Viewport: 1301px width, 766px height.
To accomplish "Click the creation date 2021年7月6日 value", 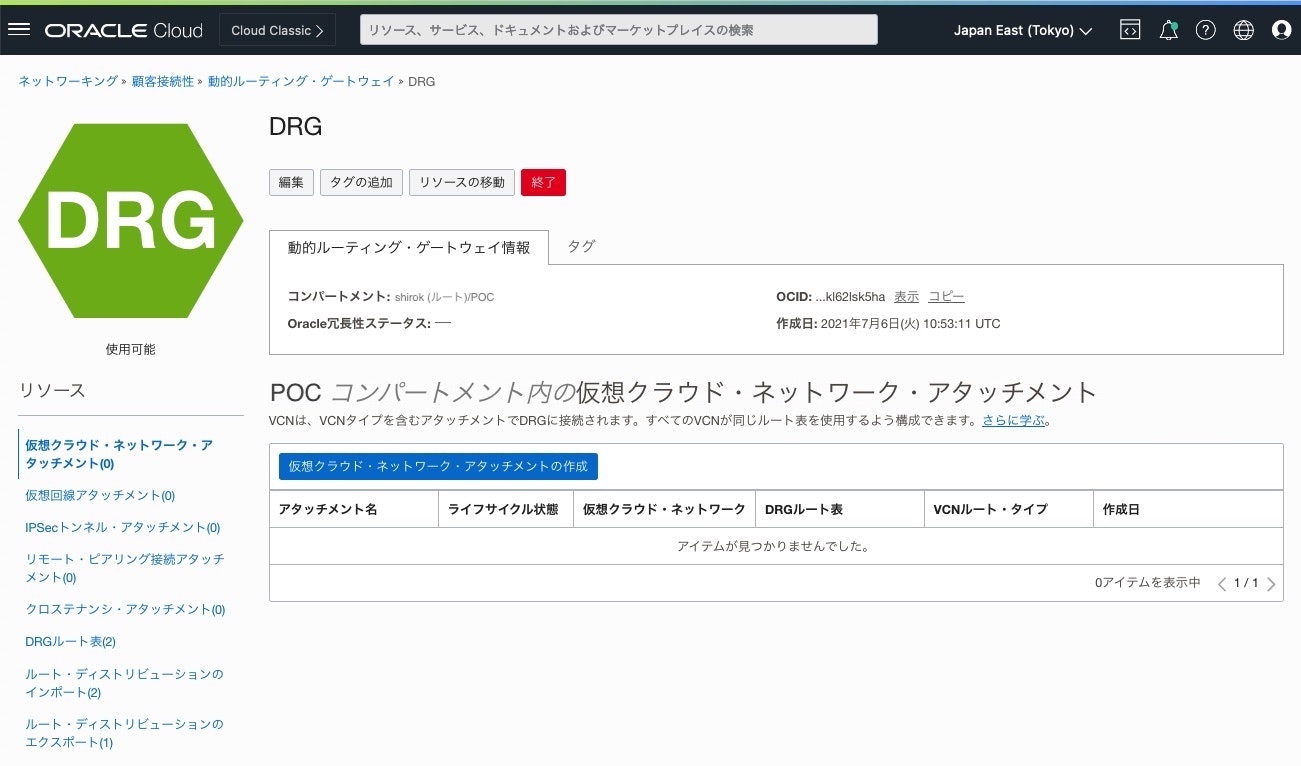I will (910, 324).
